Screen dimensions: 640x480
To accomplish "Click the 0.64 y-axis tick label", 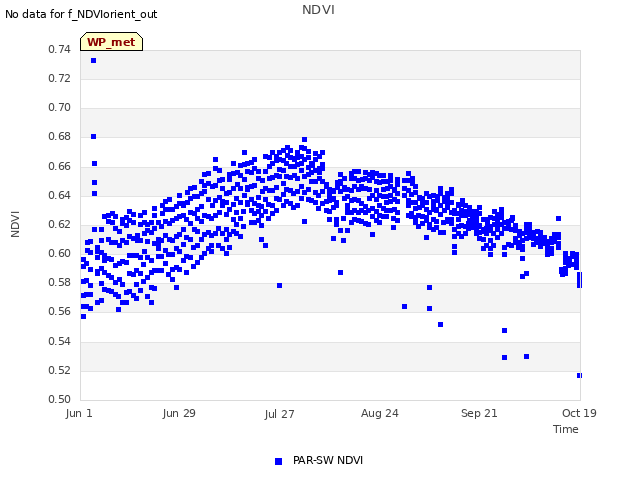I will (x=60, y=195).
